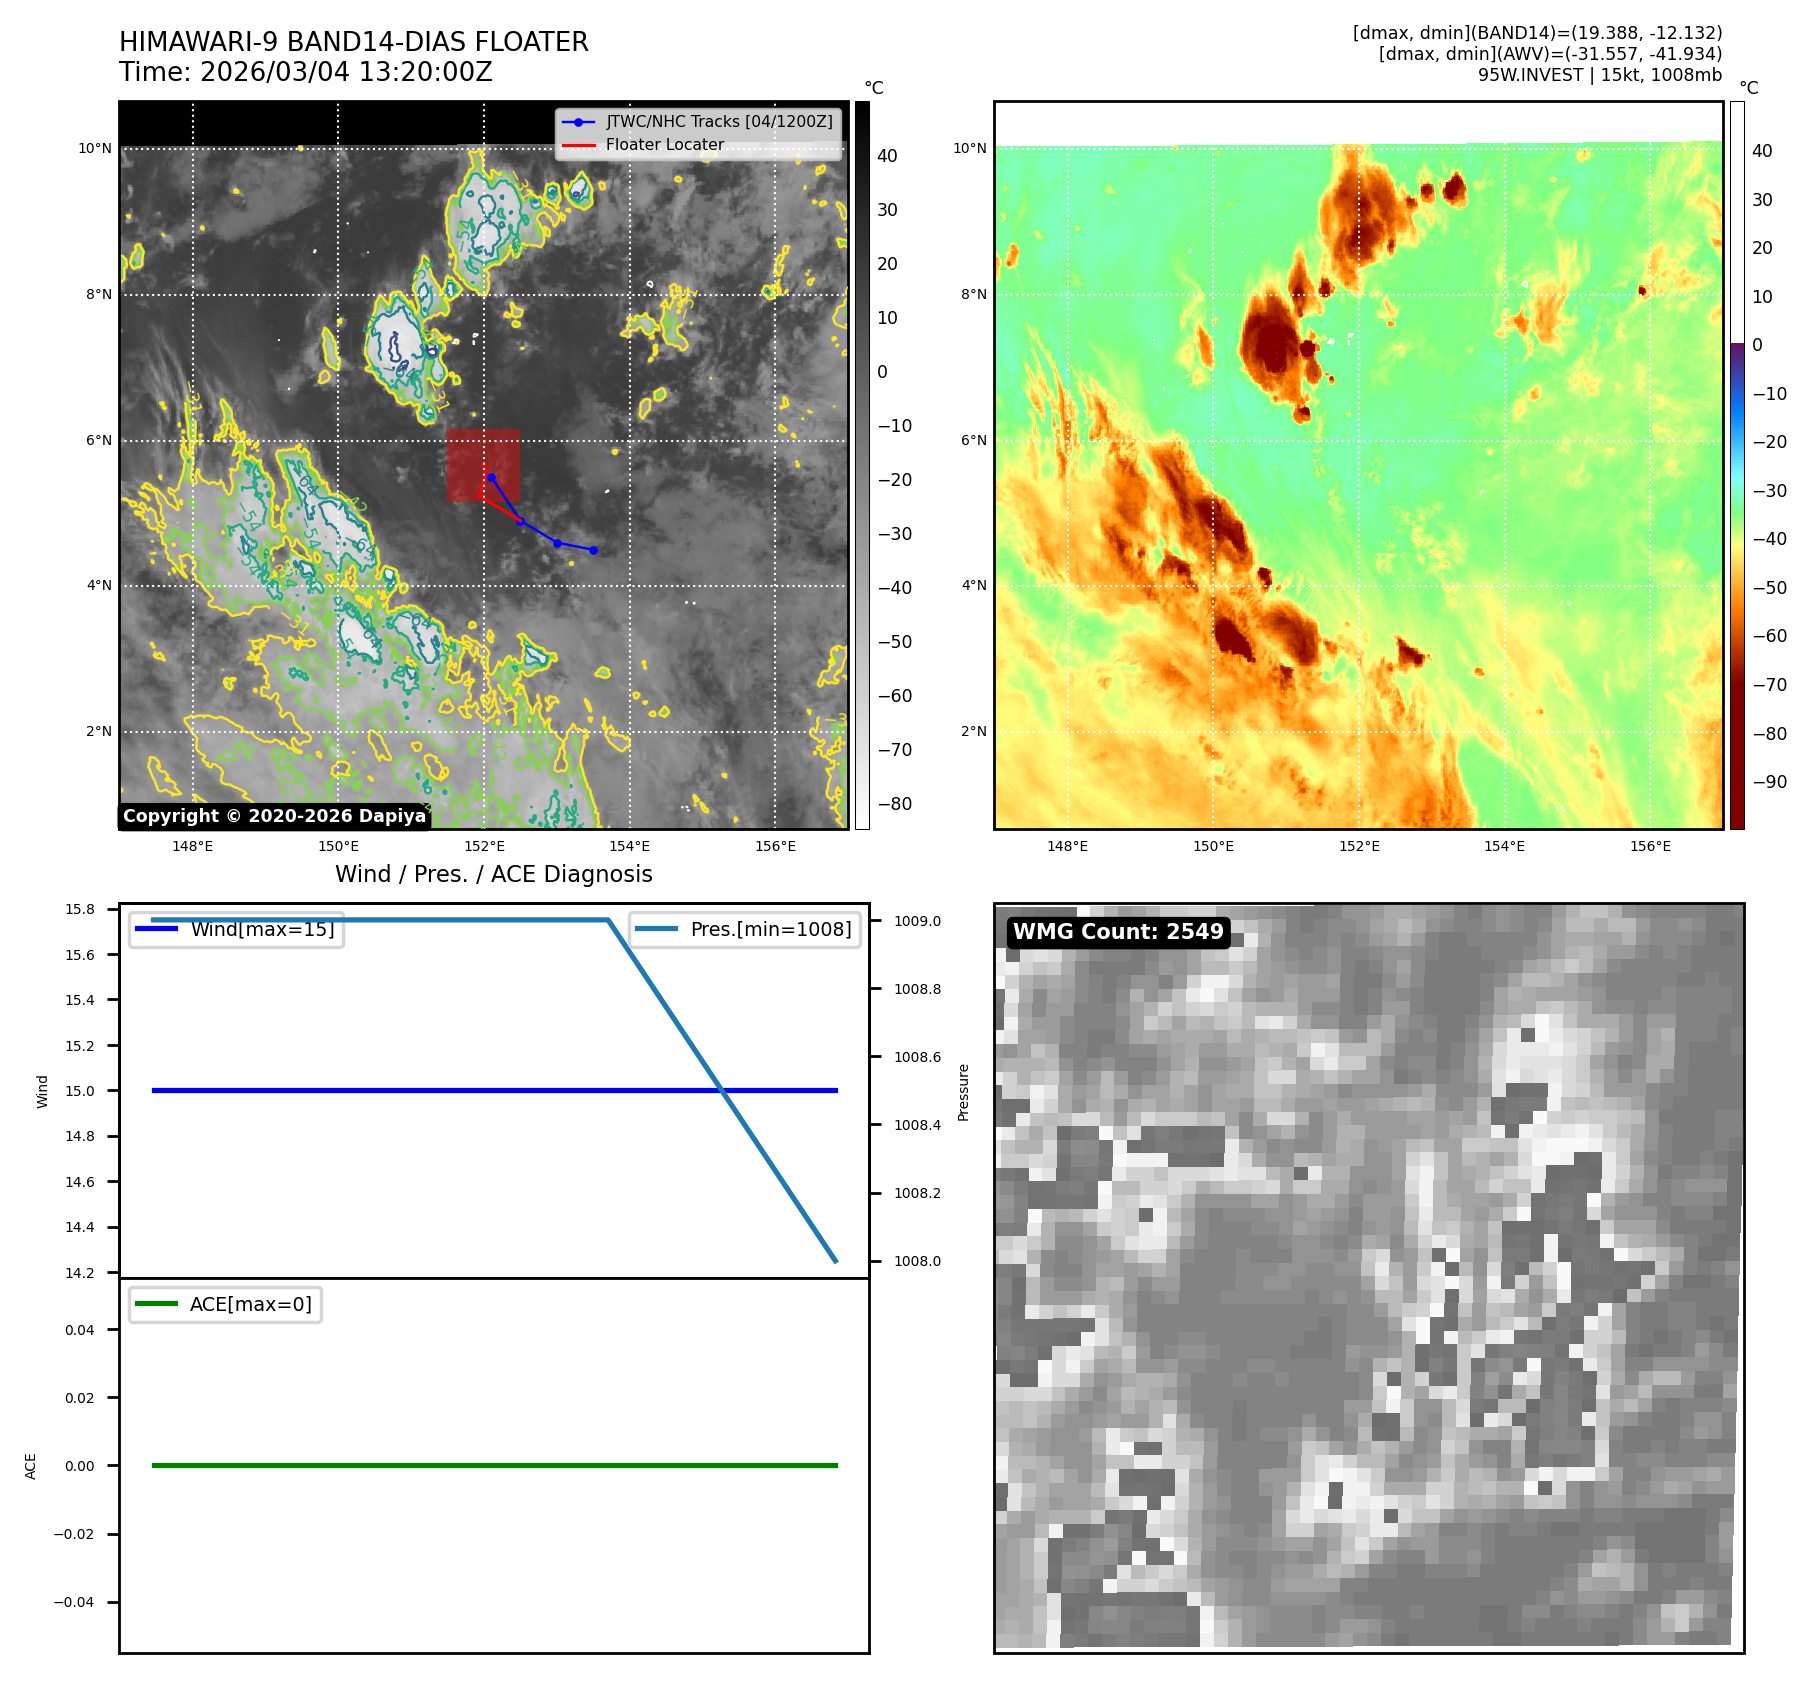Select the northernmost blue JTWC track point

491,478
